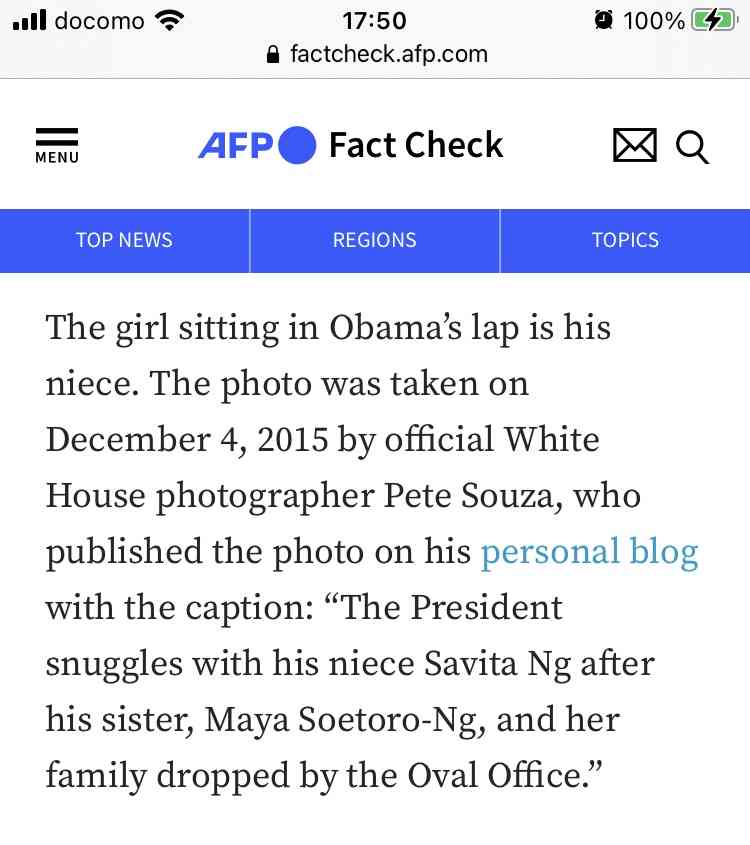Tap the 17:50 clock in status bar
This screenshot has height=845, width=750.
(374, 21)
